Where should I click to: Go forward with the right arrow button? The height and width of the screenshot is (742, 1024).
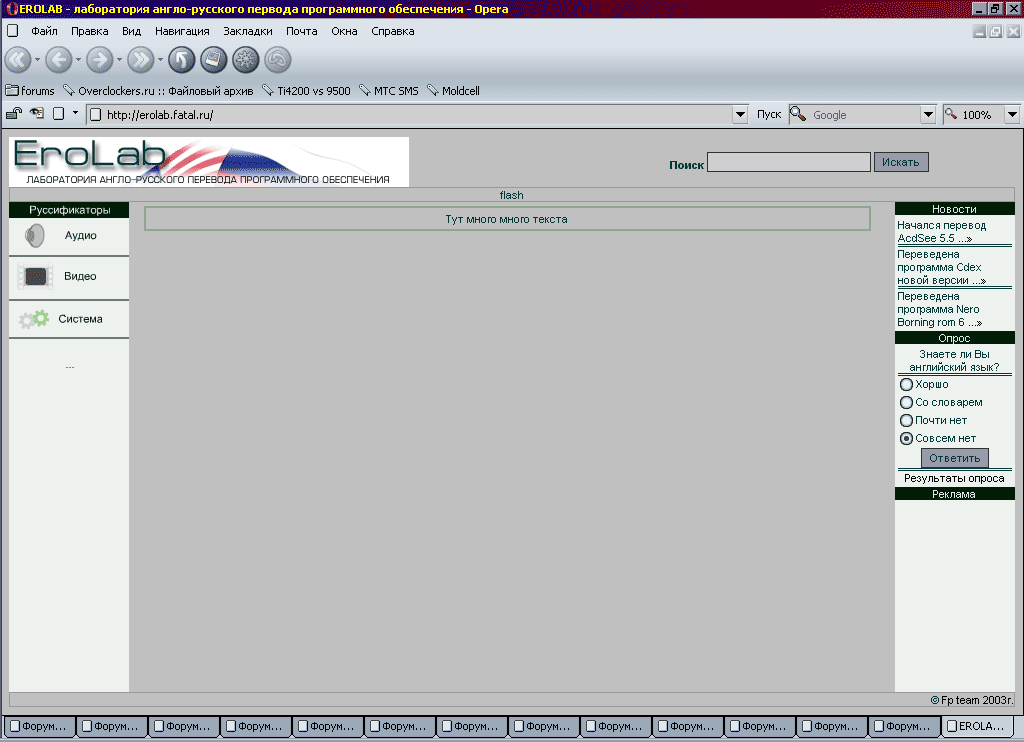pos(100,60)
